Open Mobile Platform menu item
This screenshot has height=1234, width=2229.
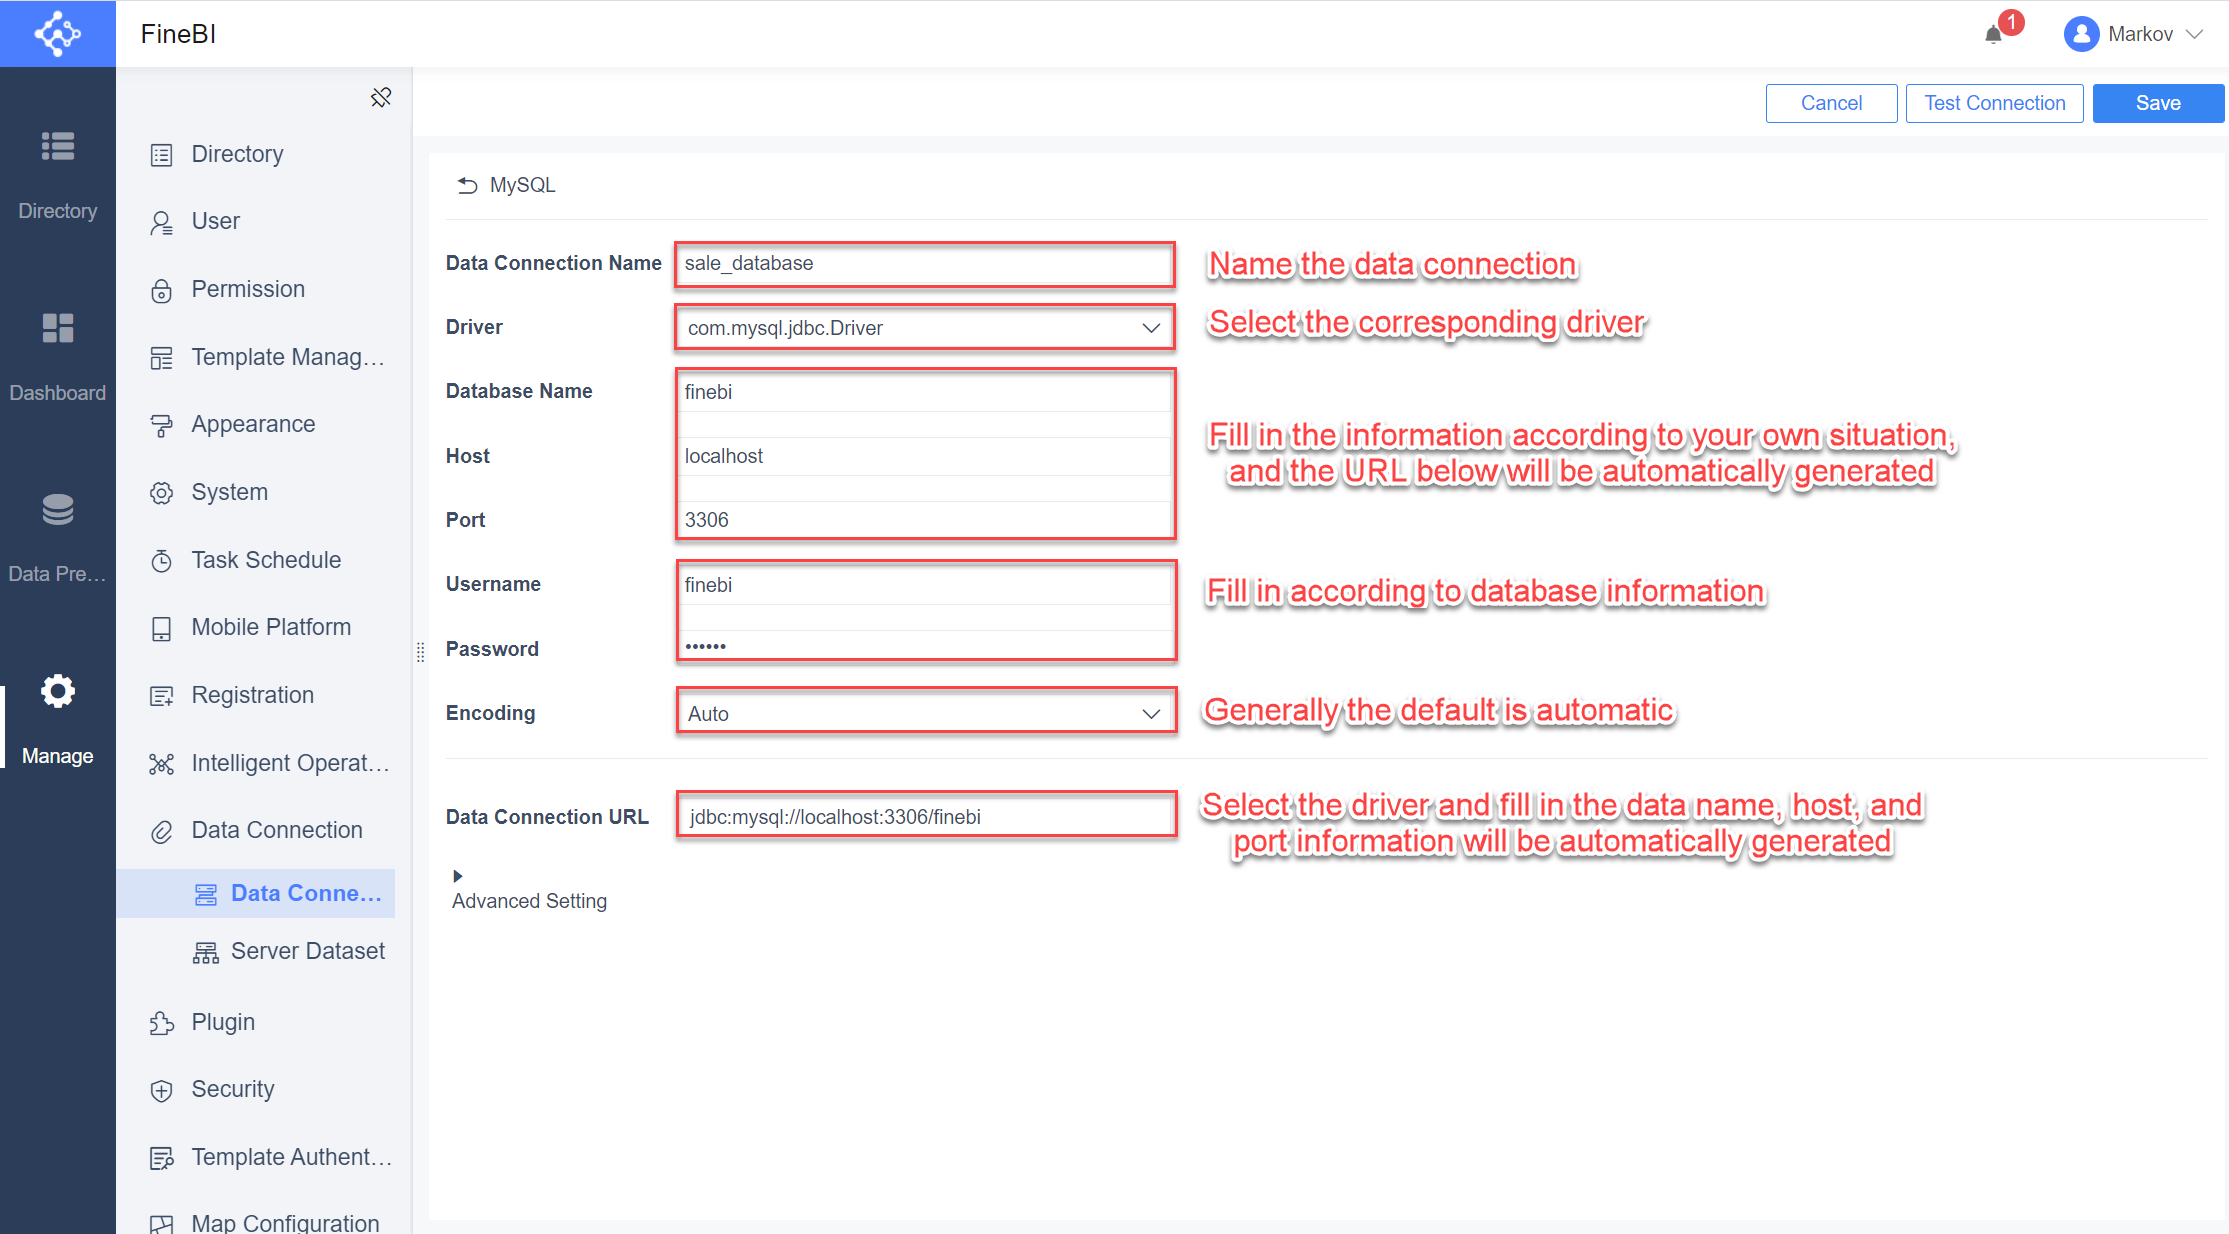tap(264, 627)
